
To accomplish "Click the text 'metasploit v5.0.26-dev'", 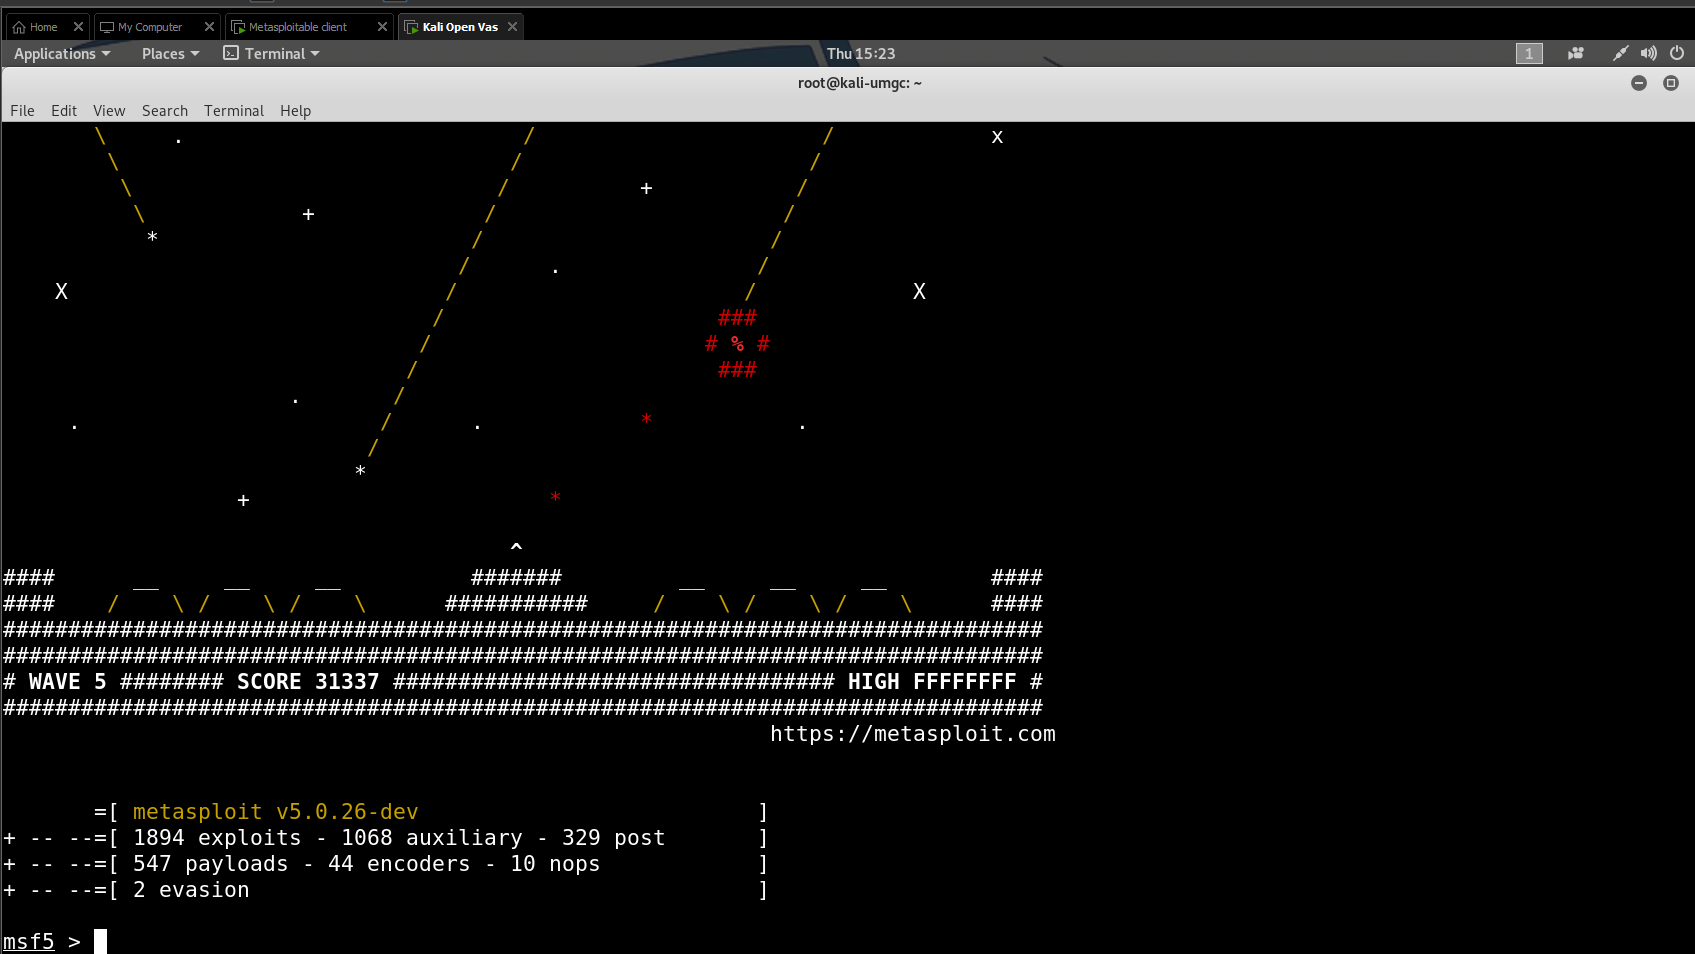I will (276, 812).
